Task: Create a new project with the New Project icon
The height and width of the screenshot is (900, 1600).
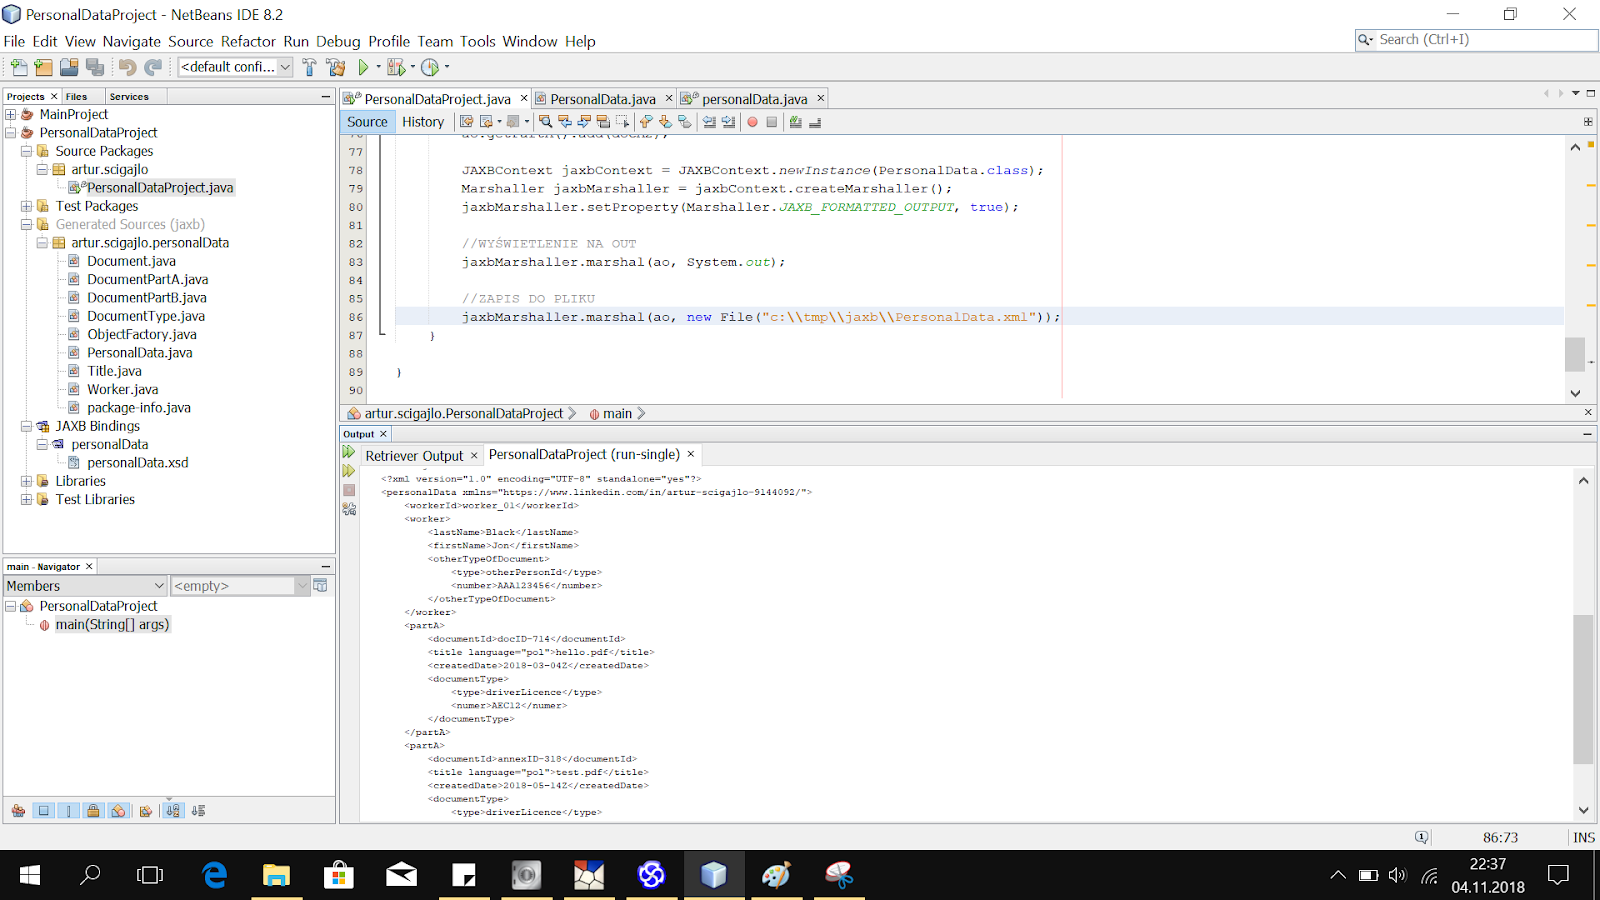Action: tap(43, 67)
